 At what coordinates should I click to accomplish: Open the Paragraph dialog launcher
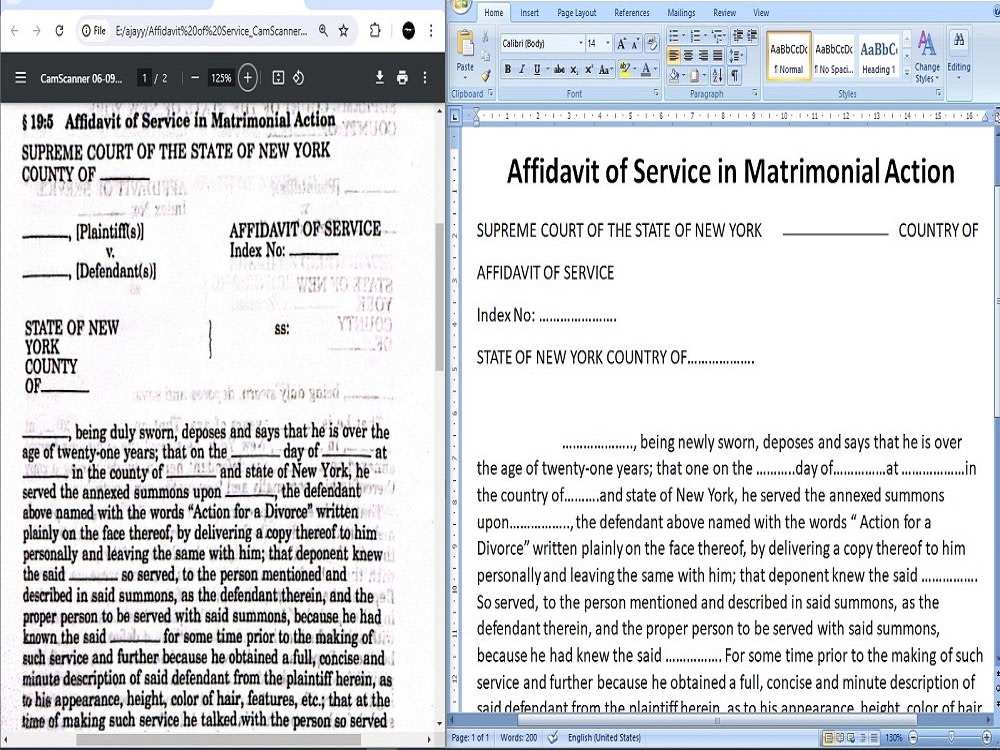(755, 93)
